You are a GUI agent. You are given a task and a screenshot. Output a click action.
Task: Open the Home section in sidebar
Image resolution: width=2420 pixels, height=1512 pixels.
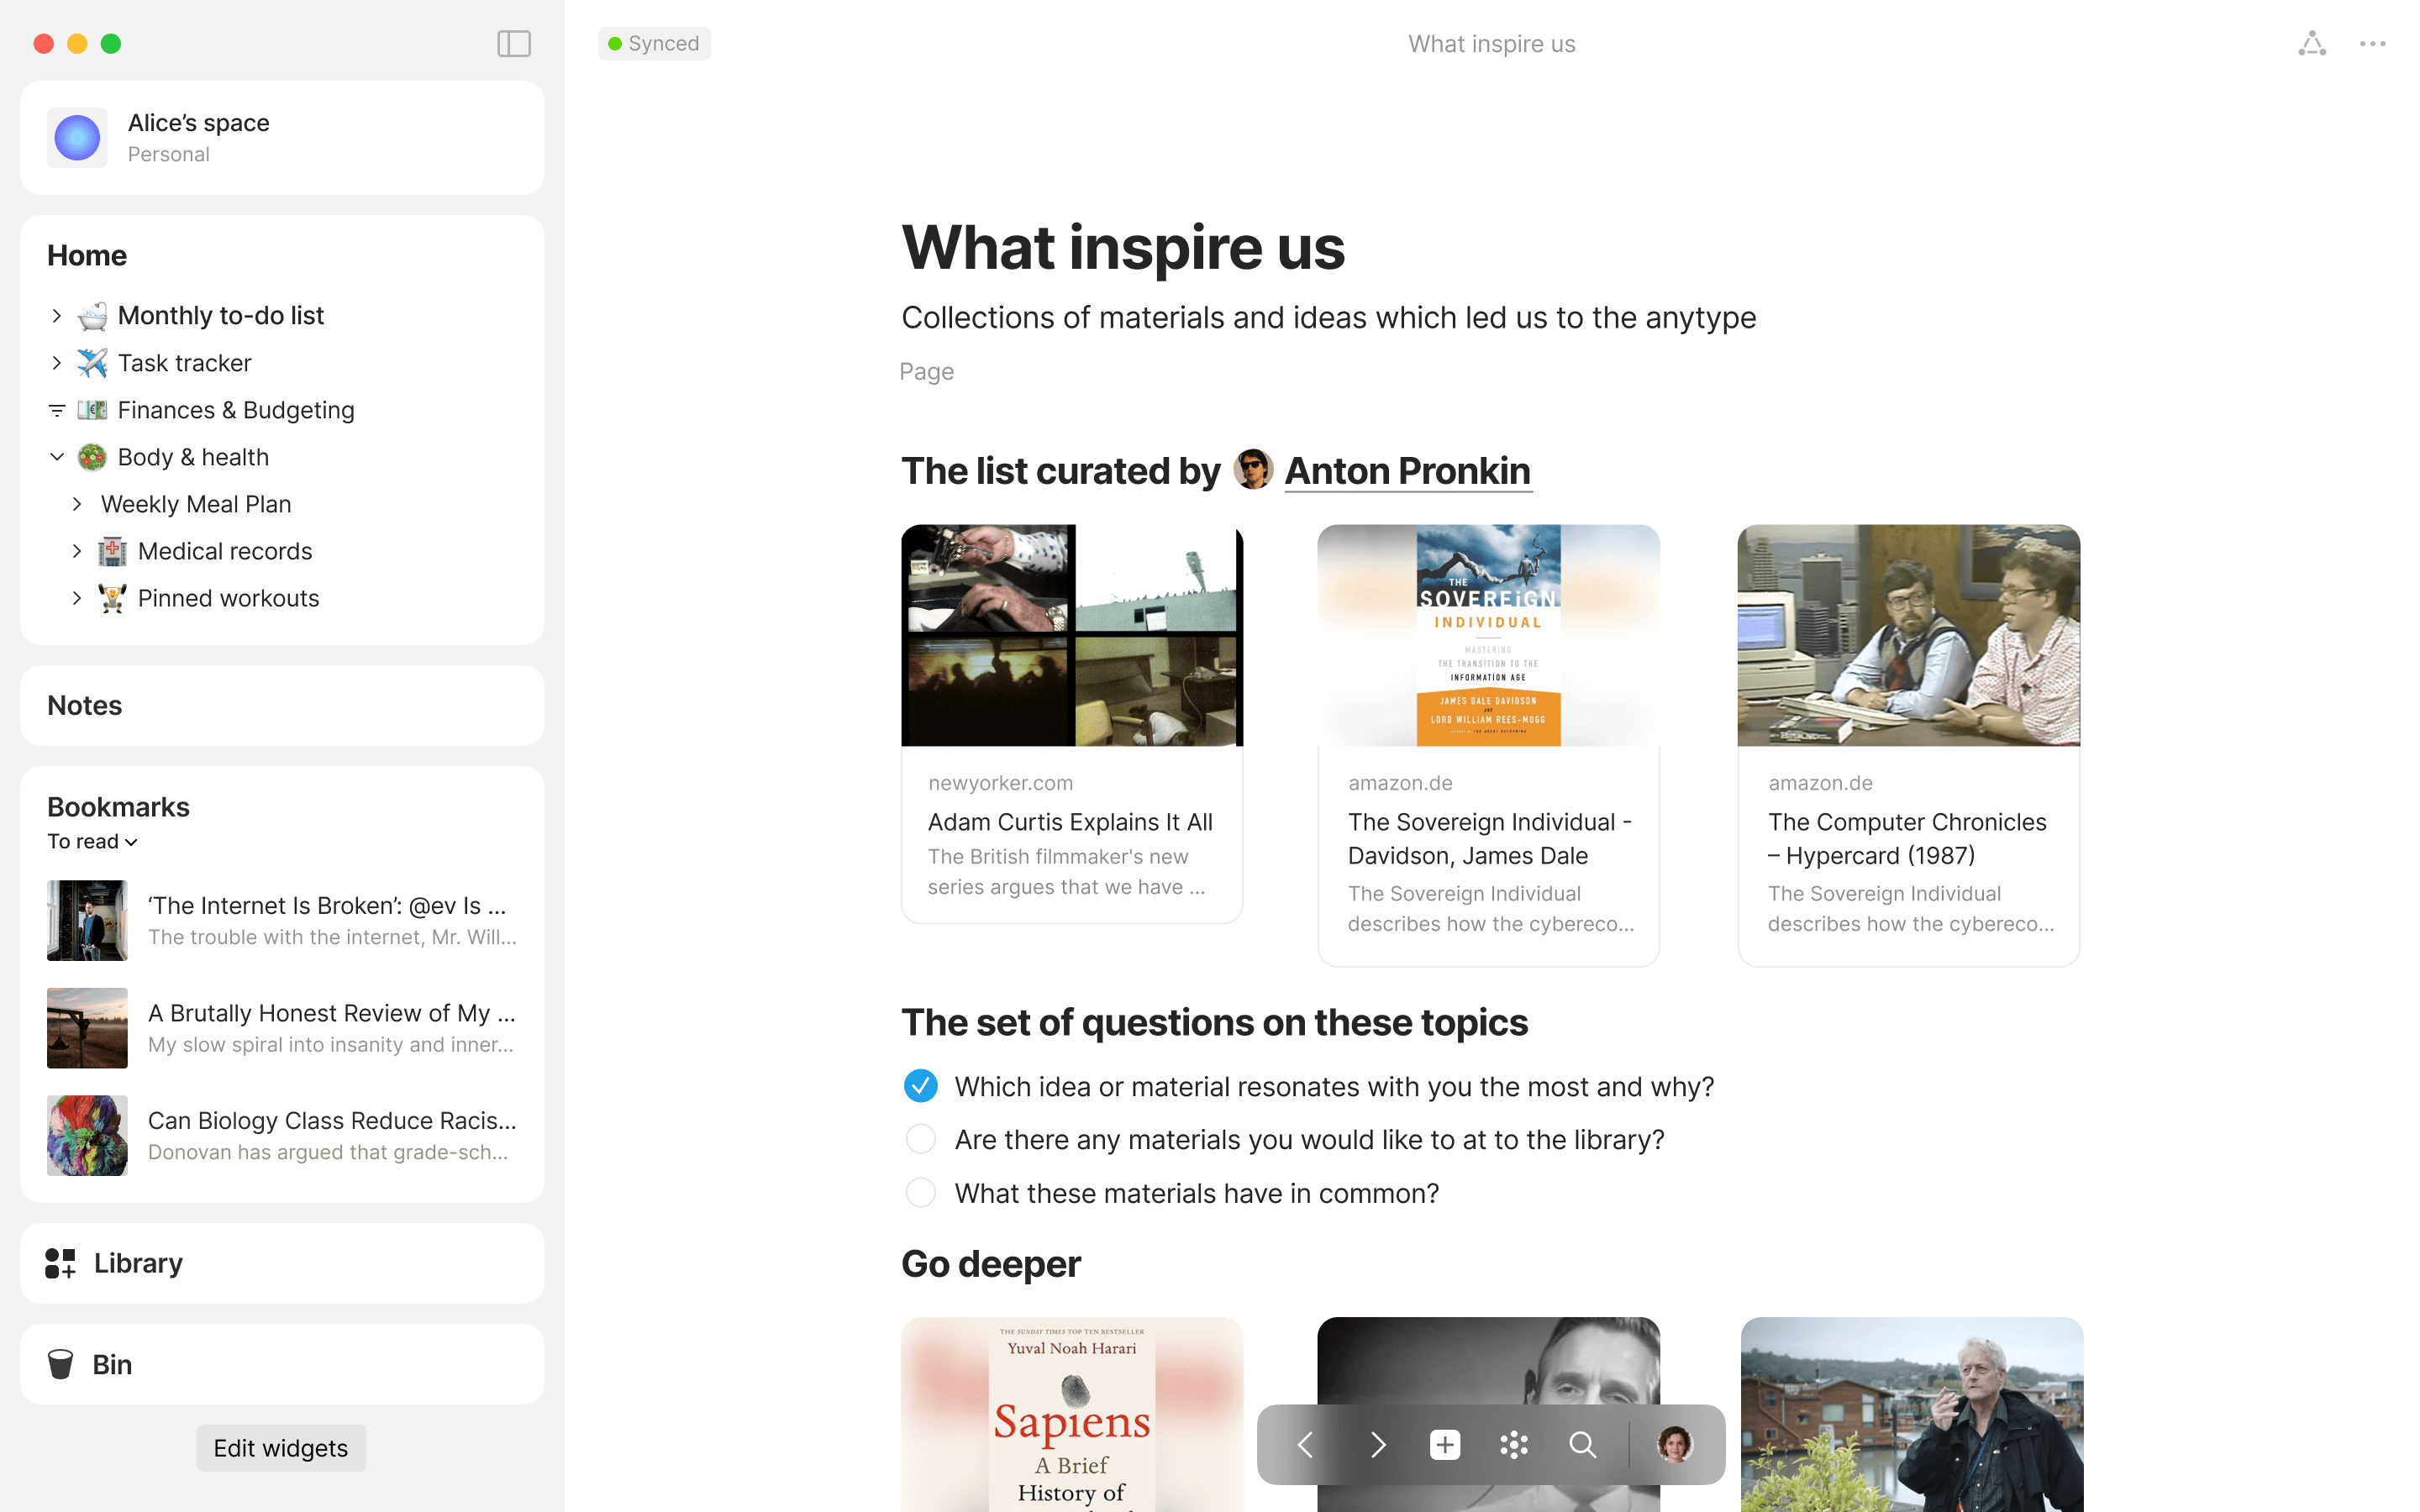tap(87, 255)
